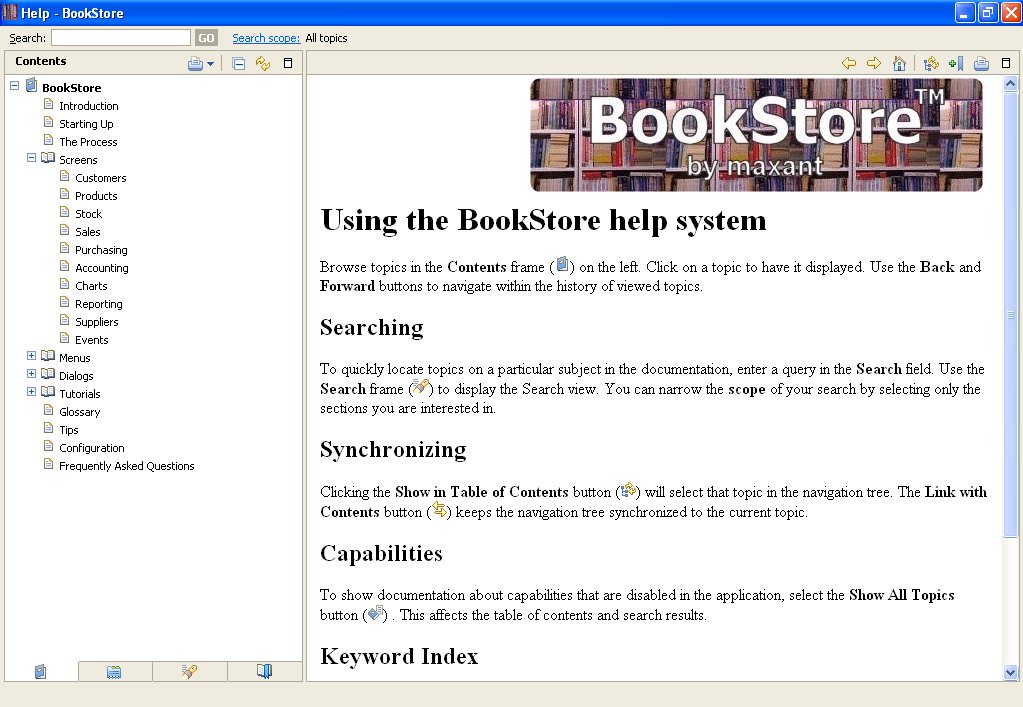Expand the Dialogs tree node
The width and height of the screenshot is (1023, 707).
[31, 374]
